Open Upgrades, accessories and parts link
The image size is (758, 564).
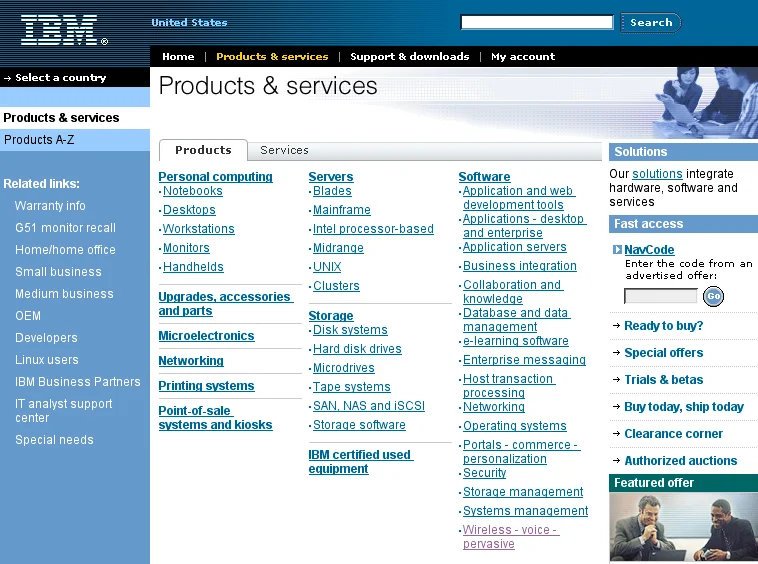click(x=226, y=304)
